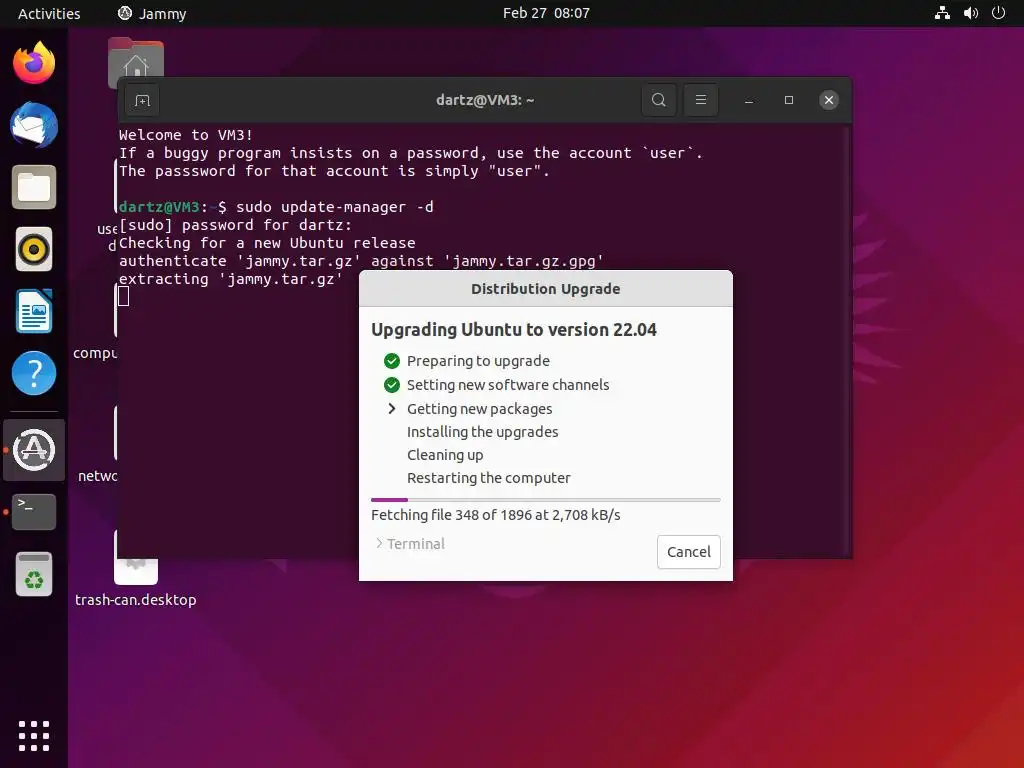1024x768 pixels.
Task: Open Rhythmbox music player in dock
Action: [x=34, y=249]
